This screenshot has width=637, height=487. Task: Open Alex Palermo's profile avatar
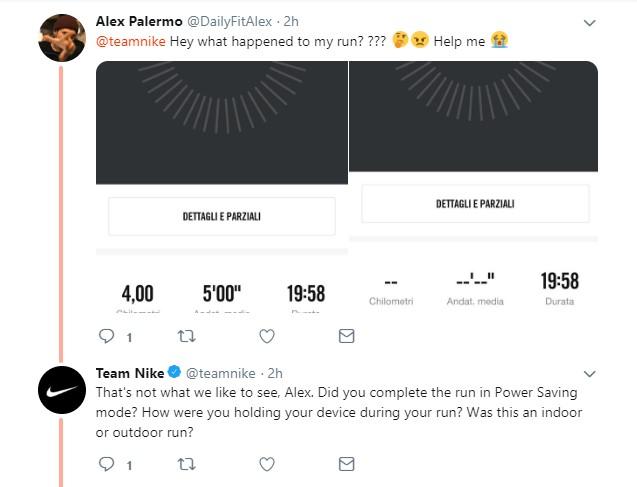(62, 38)
